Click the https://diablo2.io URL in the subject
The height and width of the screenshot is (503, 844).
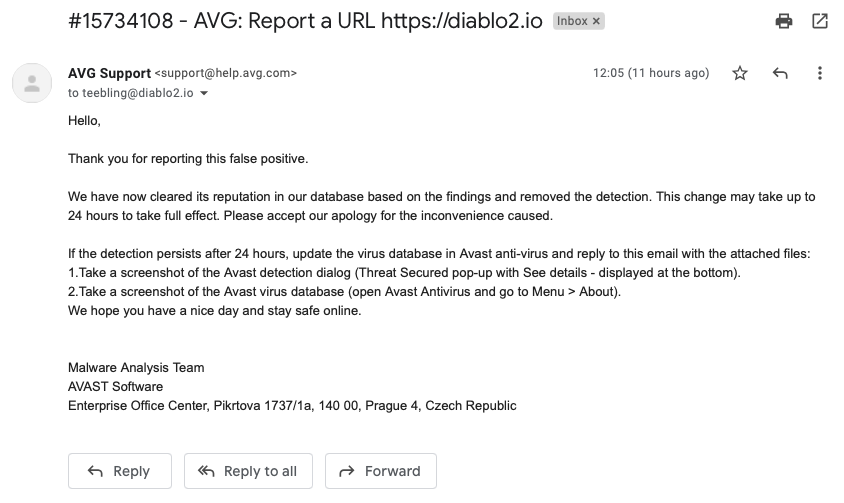click(462, 21)
